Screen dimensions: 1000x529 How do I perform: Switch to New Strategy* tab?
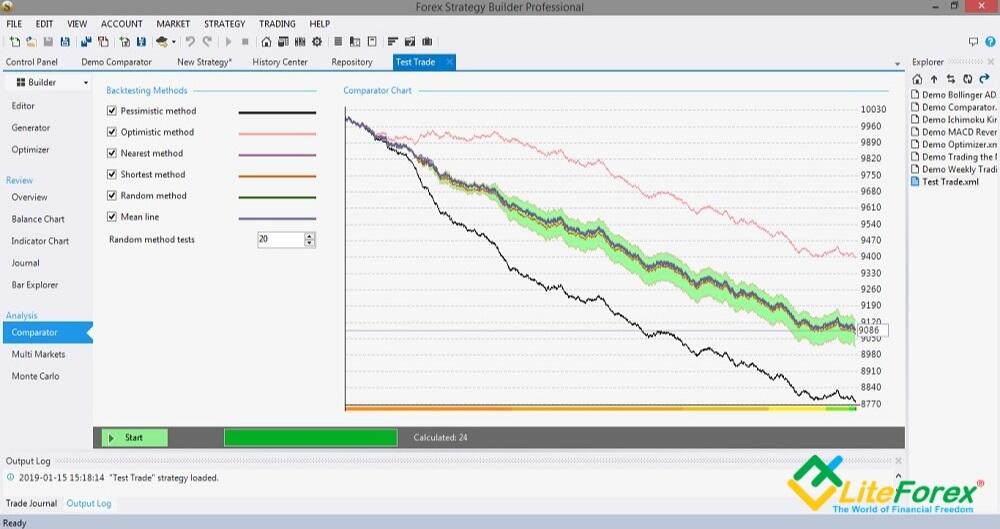click(x=204, y=62)
